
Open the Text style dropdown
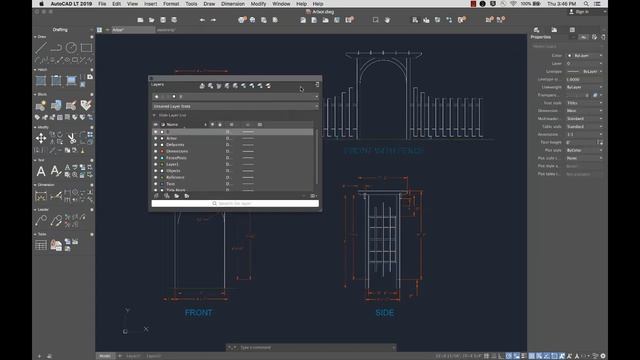pyautogui.click(x=584, y=103)
